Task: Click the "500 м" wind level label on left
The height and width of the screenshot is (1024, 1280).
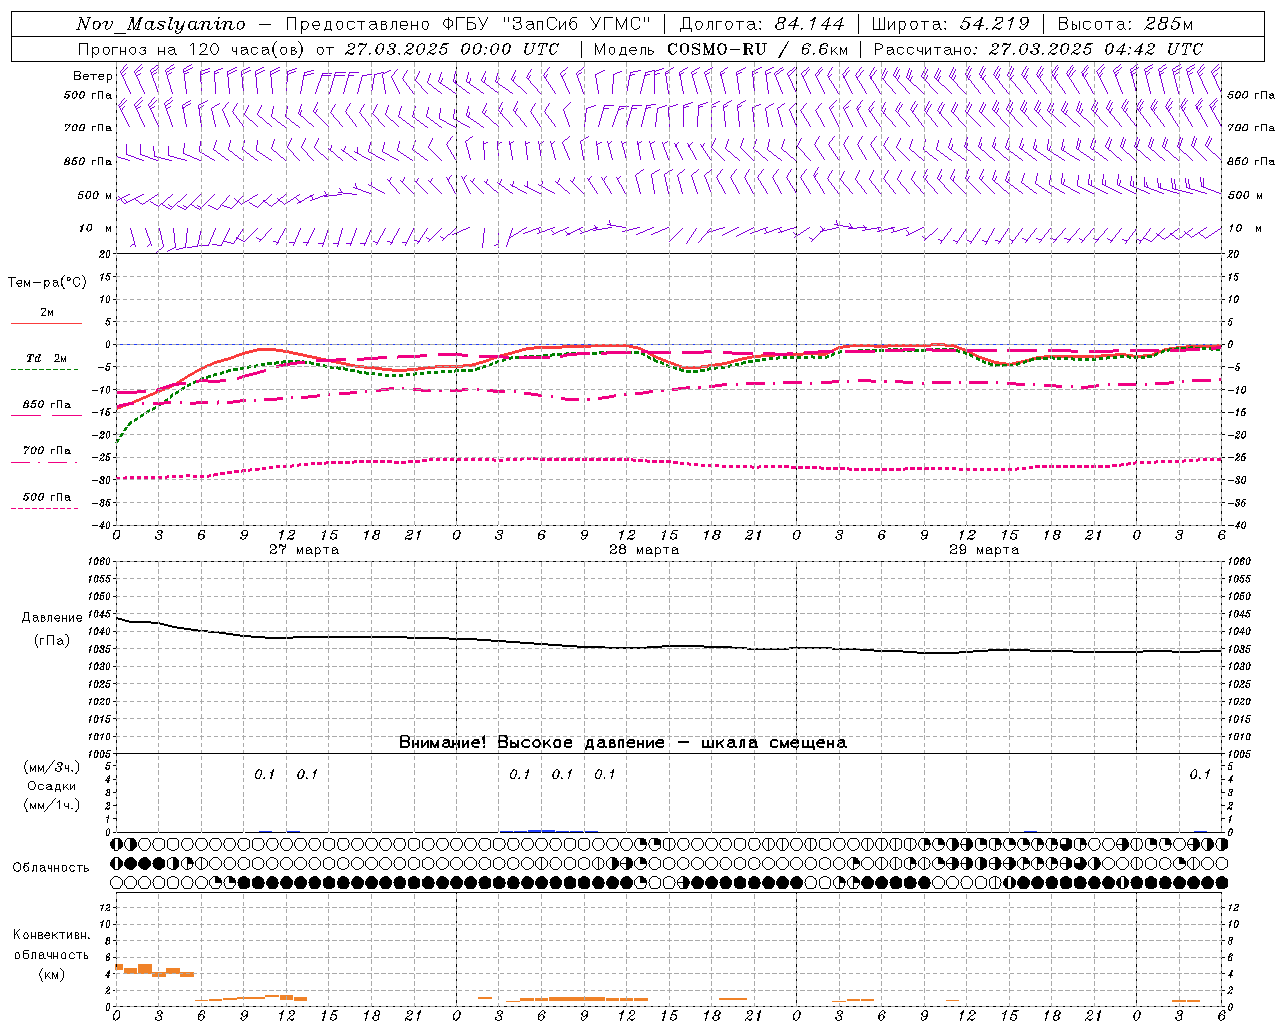Action: tap(95, 195)
